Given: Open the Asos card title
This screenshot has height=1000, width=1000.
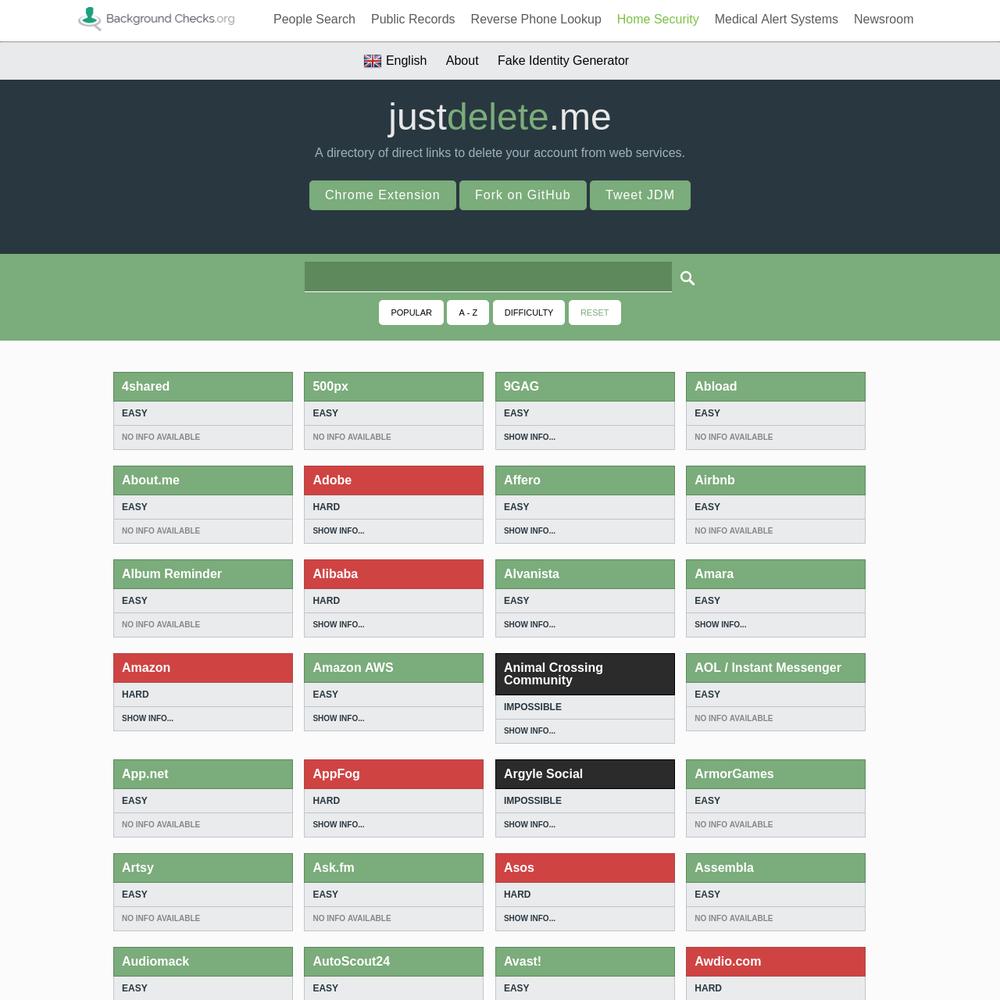Looking at the screenshot, I should click(584, 868).
